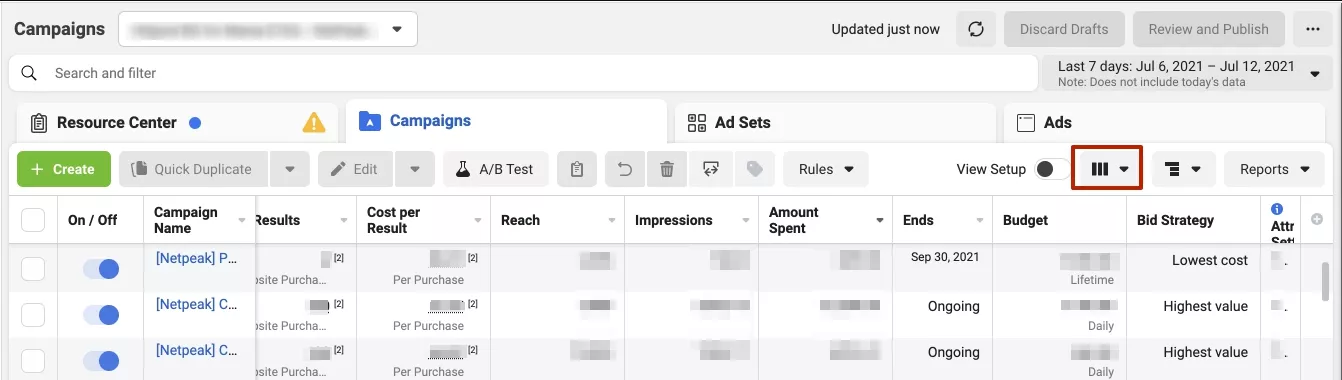
Task: Click the Search and filter field
Action: click(x=523, y=73)
